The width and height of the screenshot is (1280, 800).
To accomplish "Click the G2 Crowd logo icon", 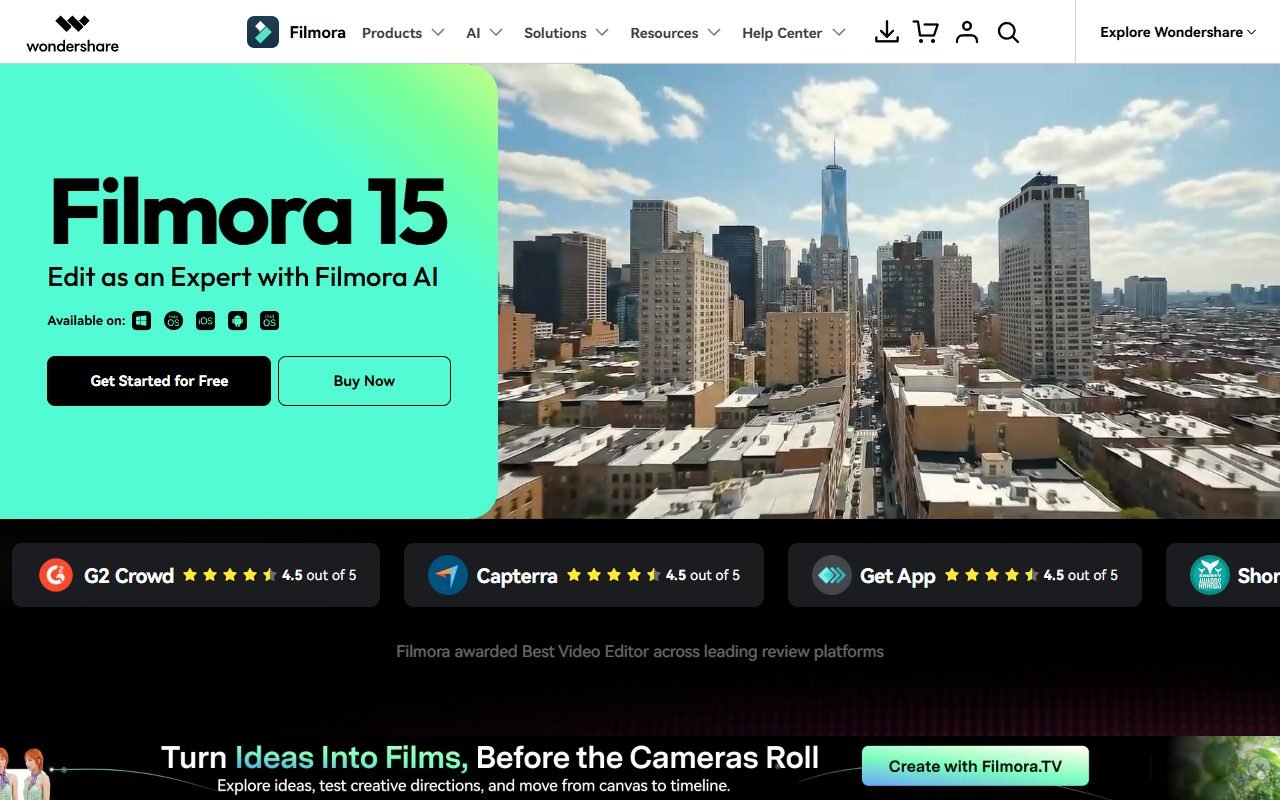I will coord(56,575).
